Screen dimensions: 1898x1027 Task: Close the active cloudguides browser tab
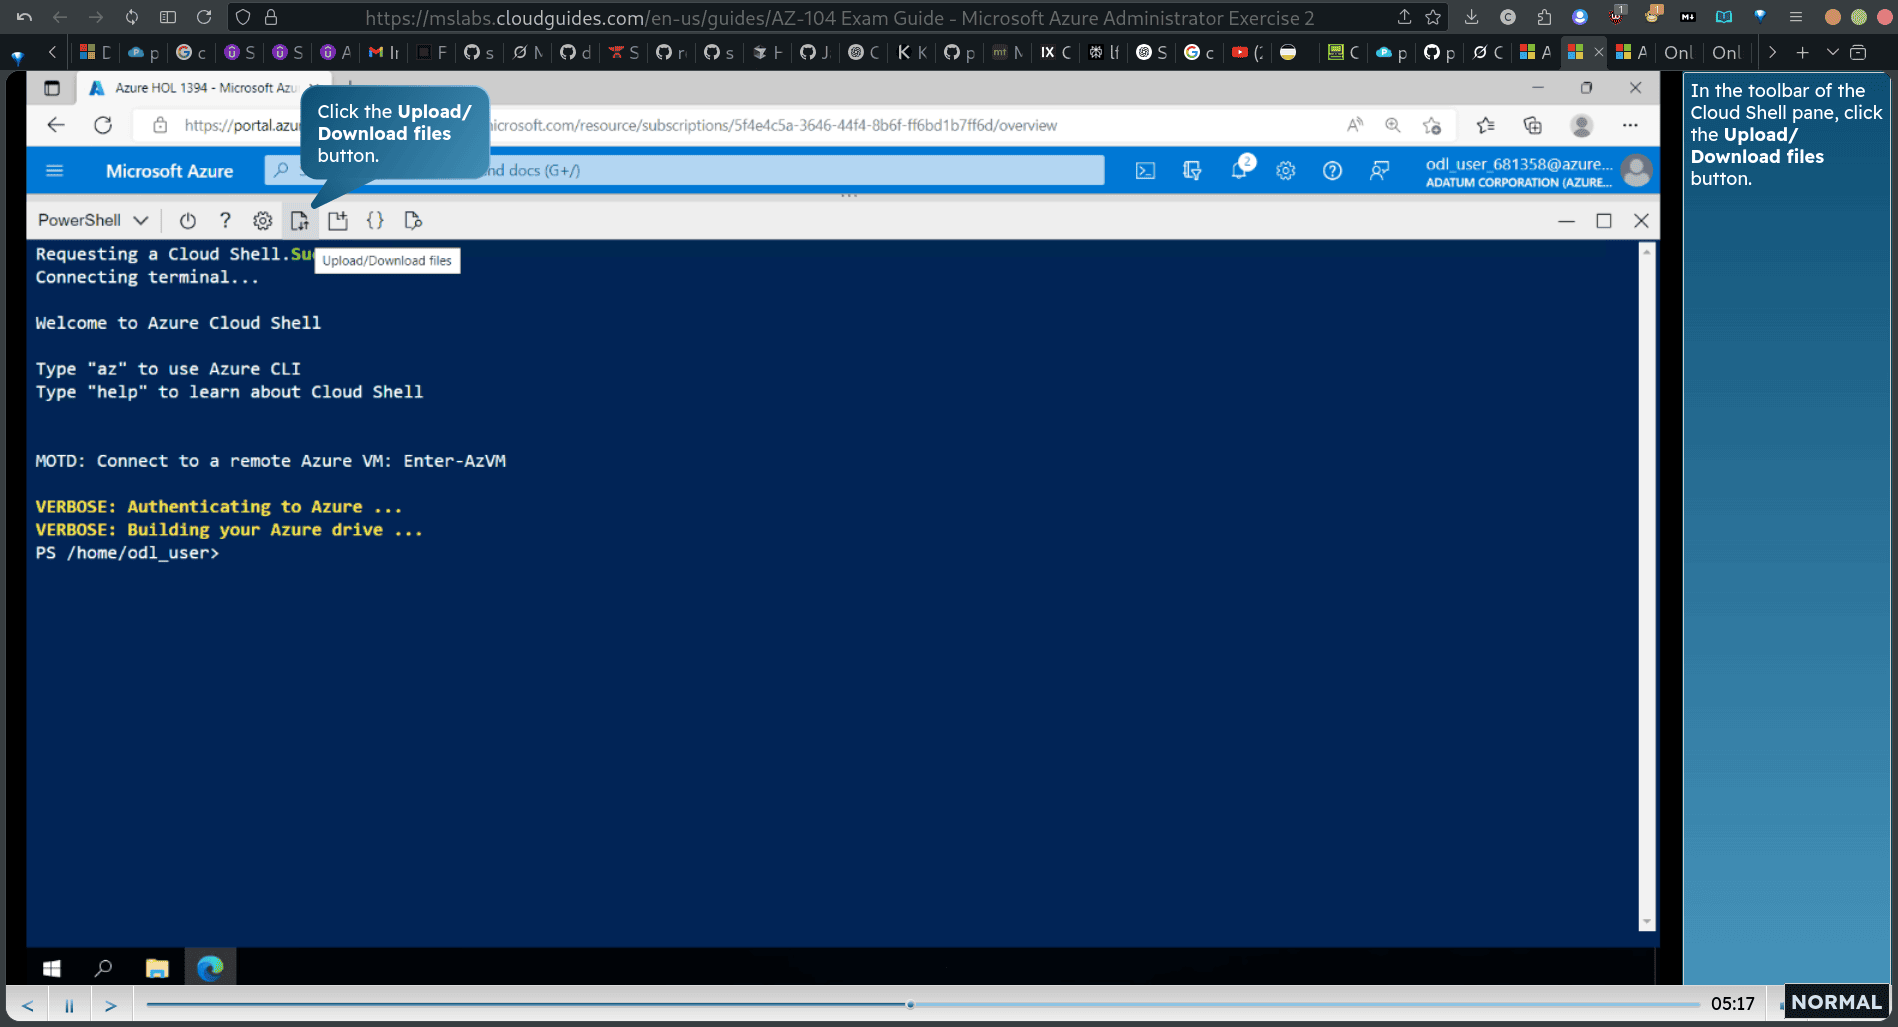tap(1598, 52)
